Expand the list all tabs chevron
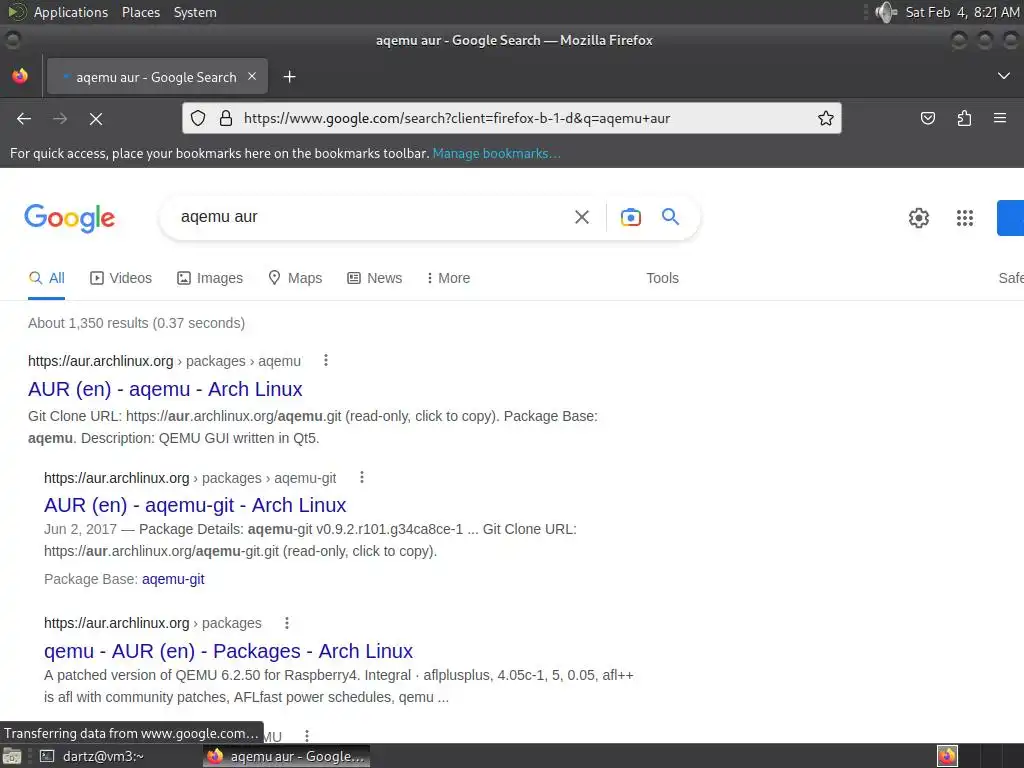Image resolution: width=1024 pixels, height=768 pixels. pyautogui.click(x=1004, y=76)
